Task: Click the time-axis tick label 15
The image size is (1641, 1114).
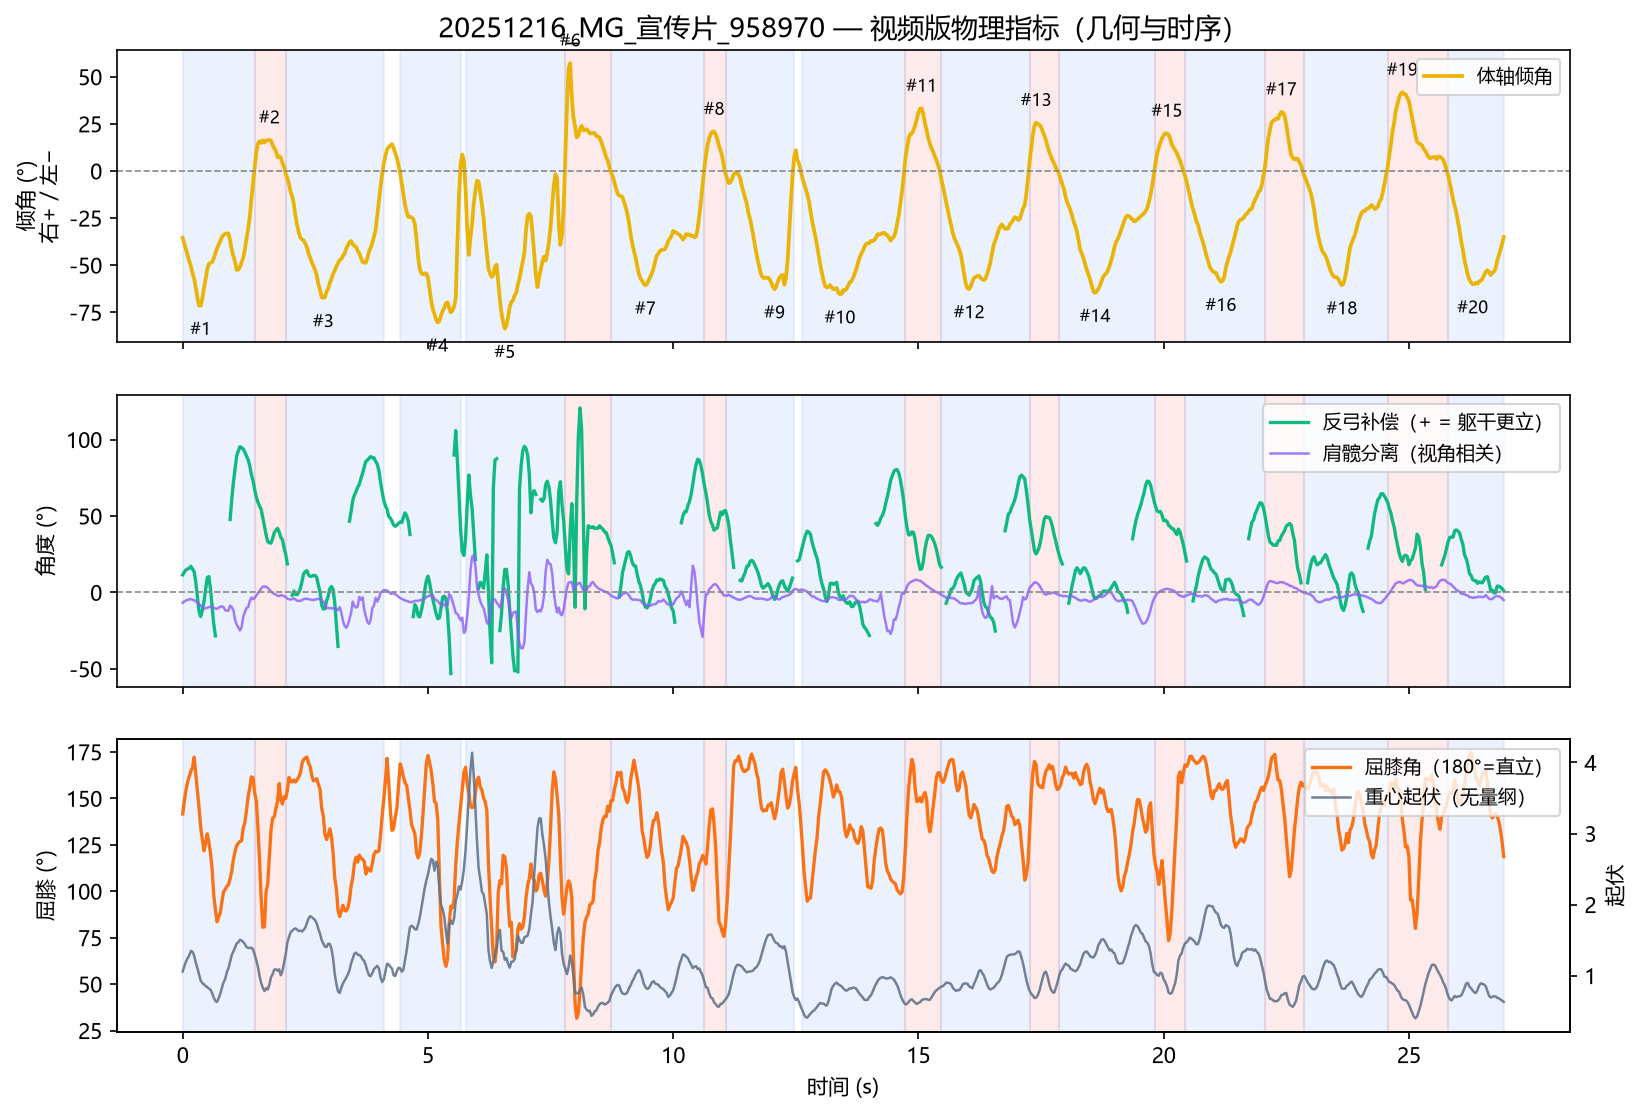Action: [918, 1055]
